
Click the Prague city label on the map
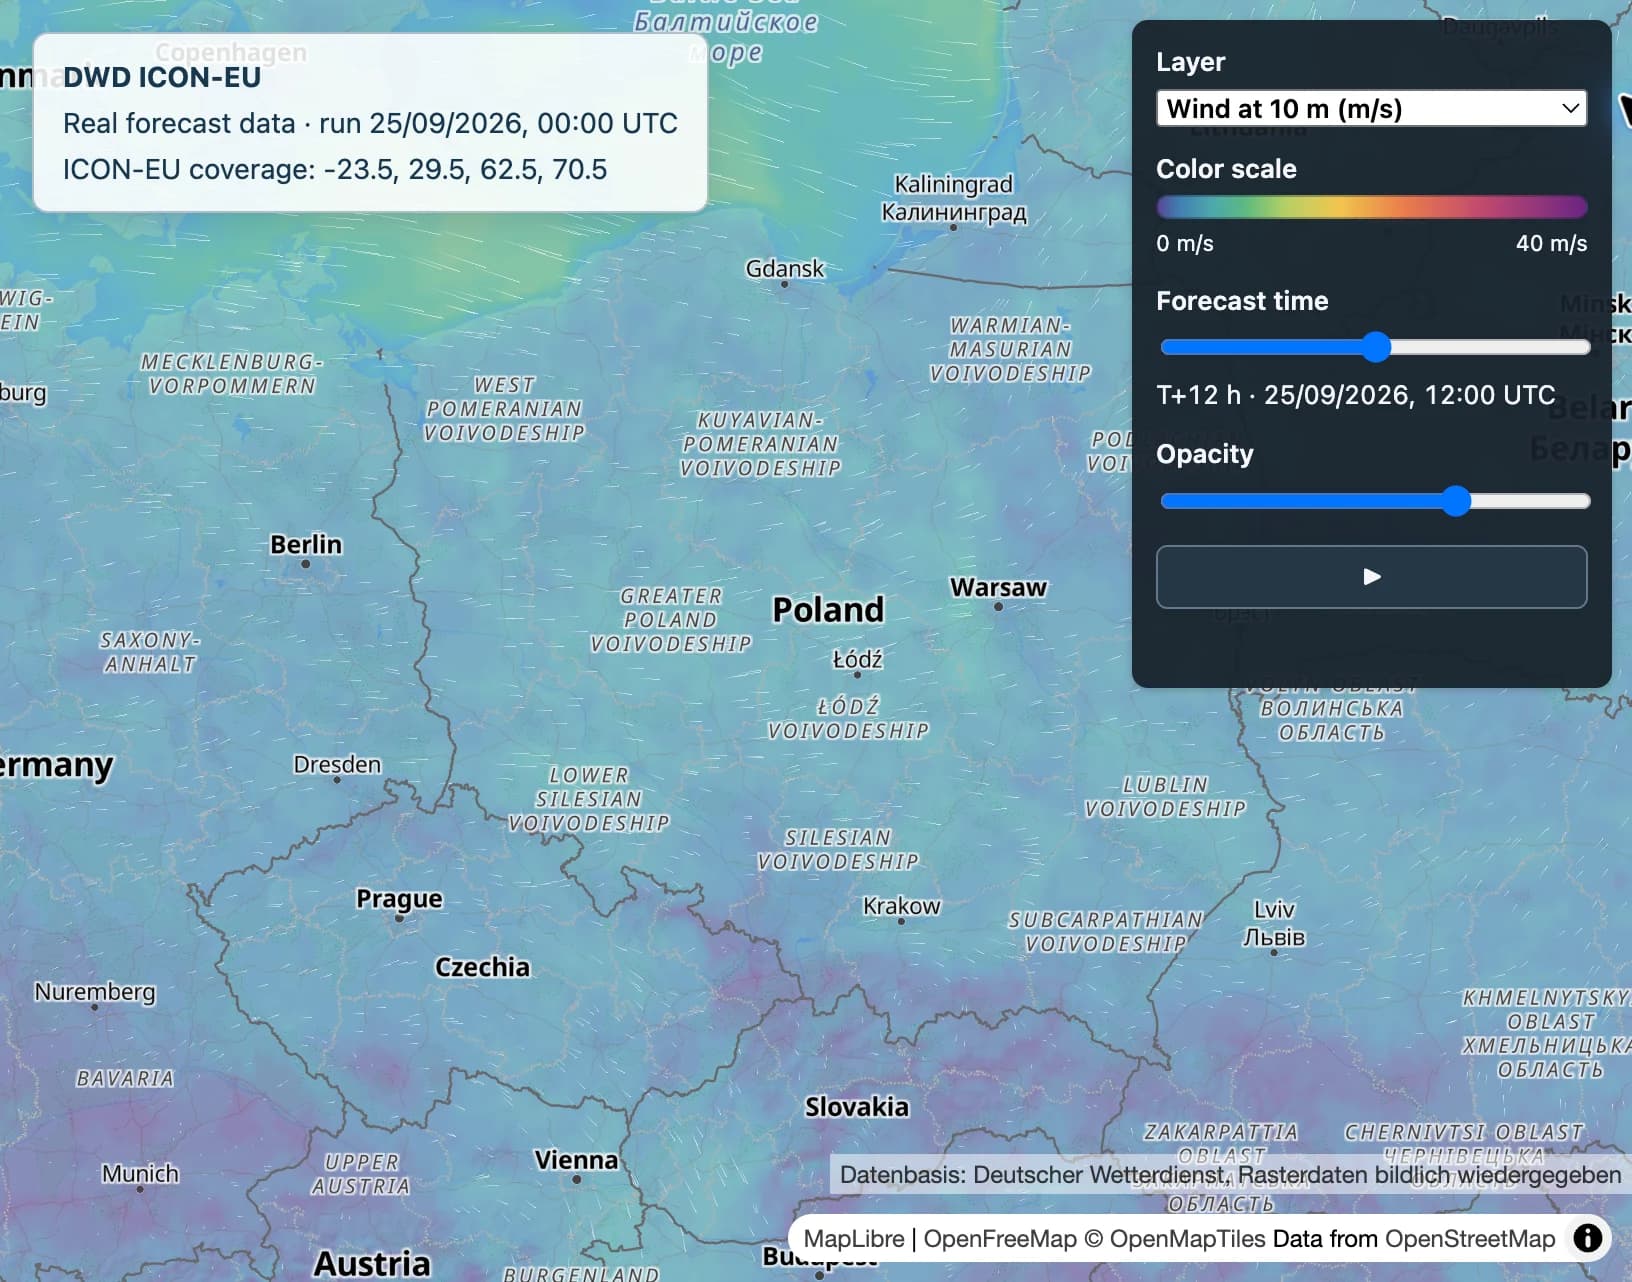tap(399, 899)
